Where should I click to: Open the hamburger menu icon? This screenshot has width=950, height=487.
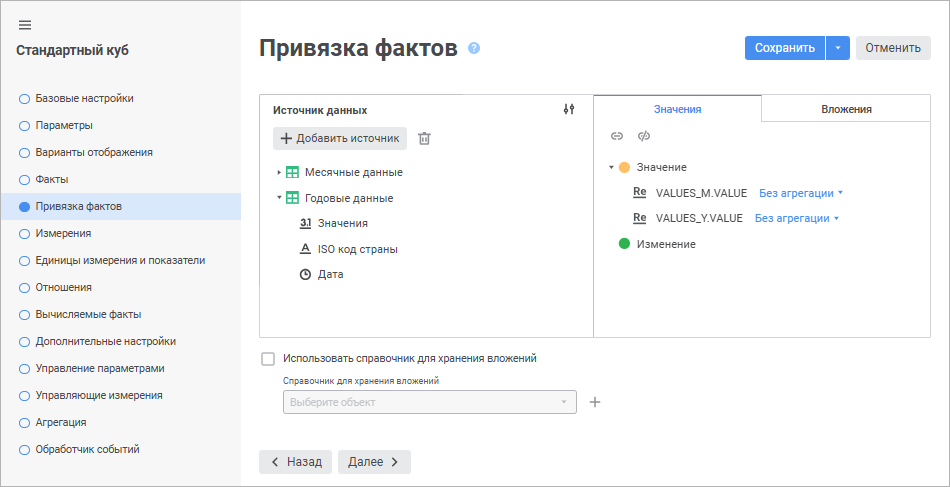point(25,25)
